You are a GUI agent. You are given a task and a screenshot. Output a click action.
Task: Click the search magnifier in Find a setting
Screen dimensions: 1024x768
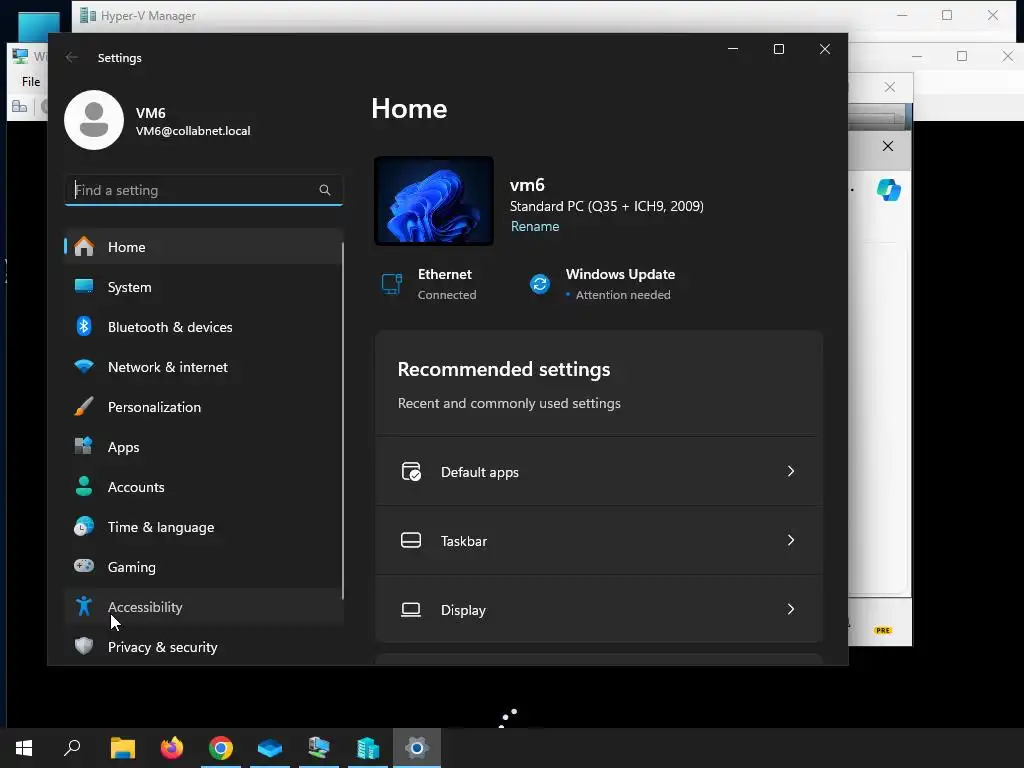click(x=325, y=190)
